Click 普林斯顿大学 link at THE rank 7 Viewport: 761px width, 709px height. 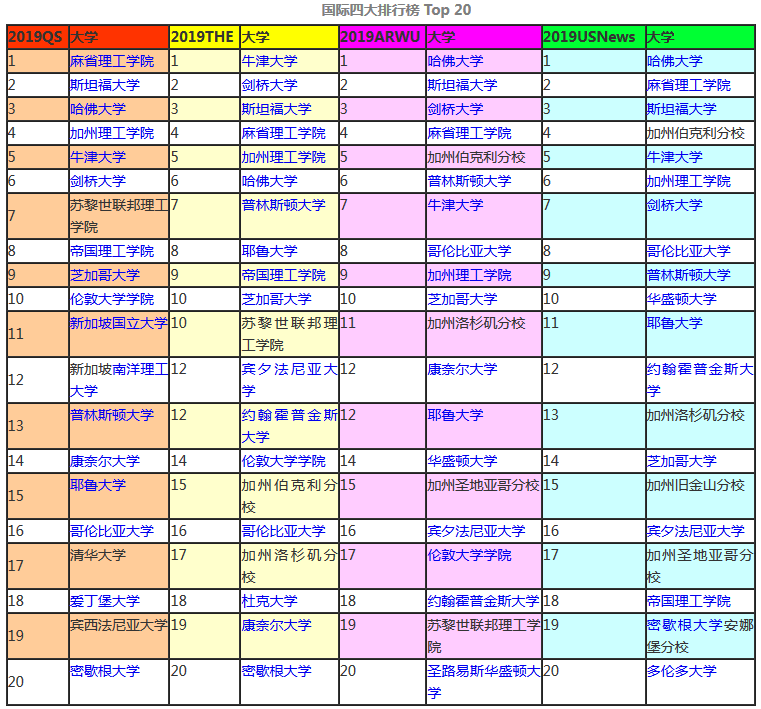(283, 205)
